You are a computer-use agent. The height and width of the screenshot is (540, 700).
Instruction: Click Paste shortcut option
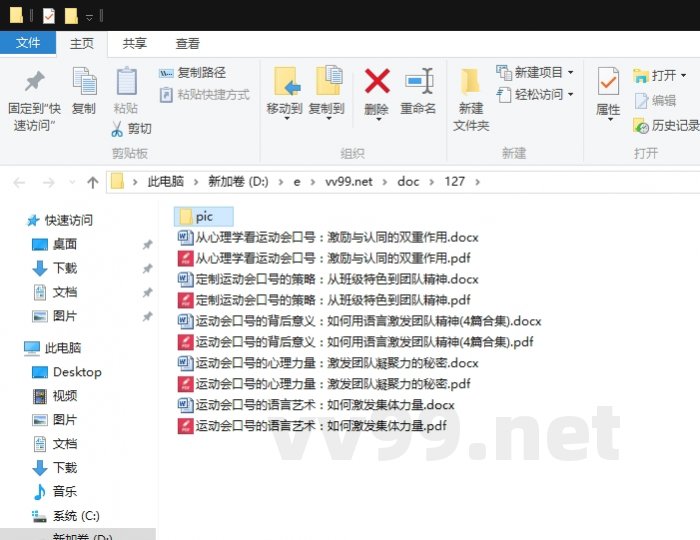(204, 95)
